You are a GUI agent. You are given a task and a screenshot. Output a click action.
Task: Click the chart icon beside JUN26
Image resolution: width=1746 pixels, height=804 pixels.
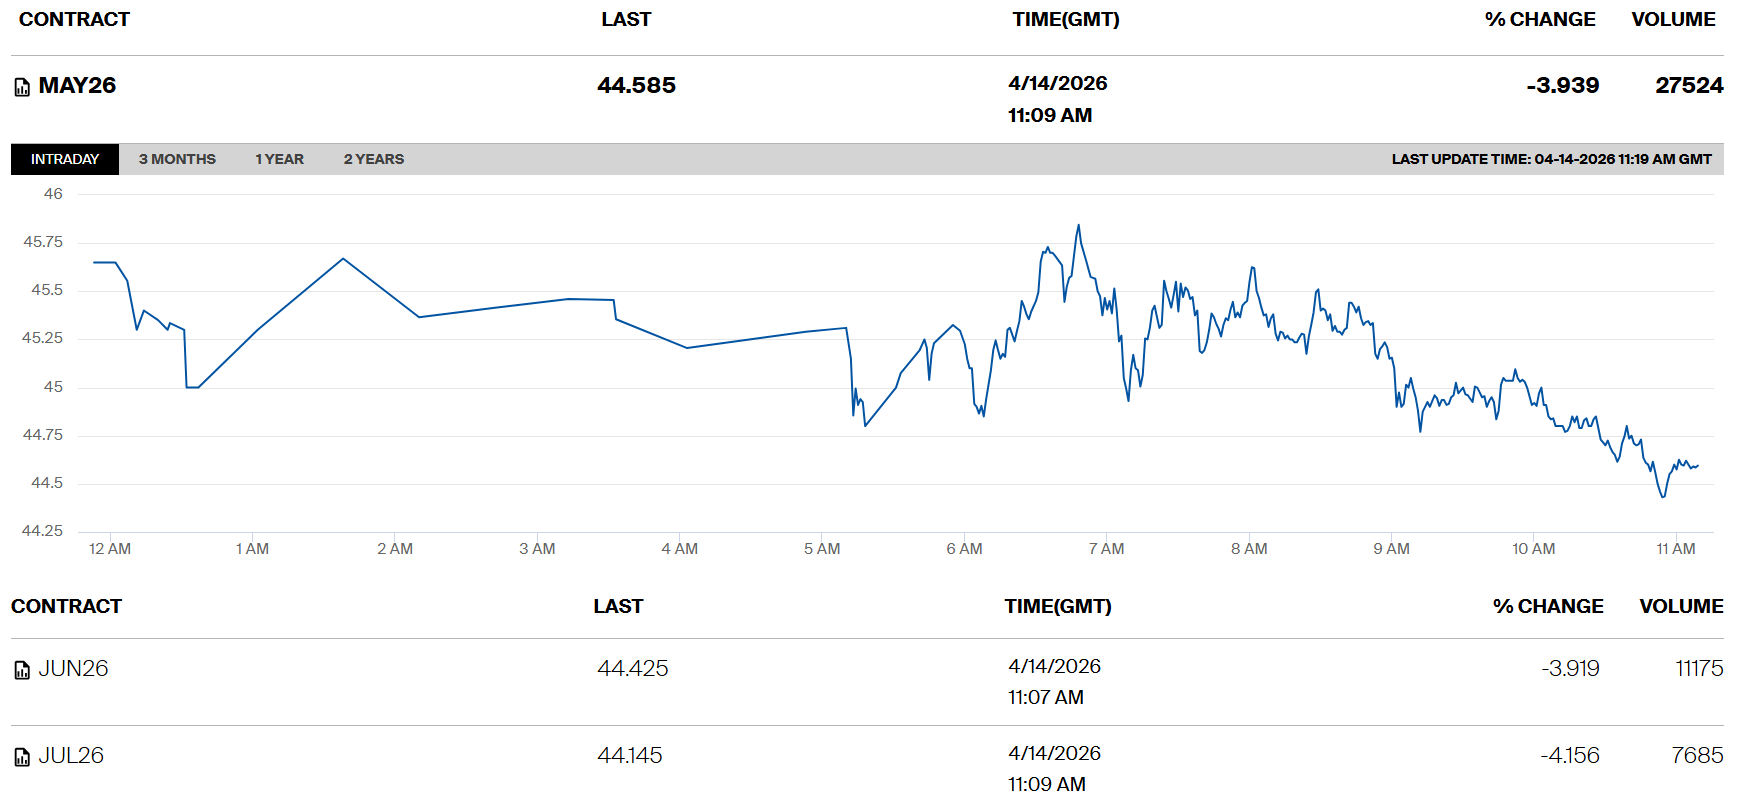(x=22, y=670)
